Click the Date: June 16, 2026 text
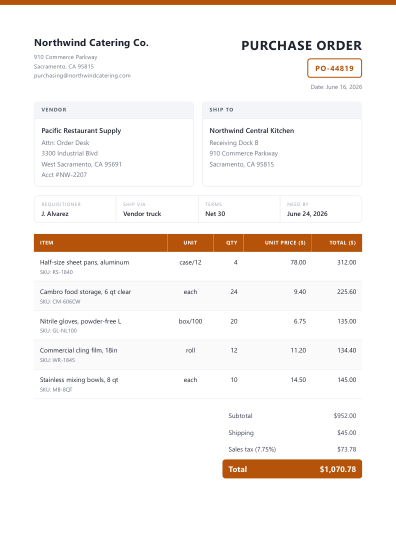The image size is (396, 560). pos(336,87)
